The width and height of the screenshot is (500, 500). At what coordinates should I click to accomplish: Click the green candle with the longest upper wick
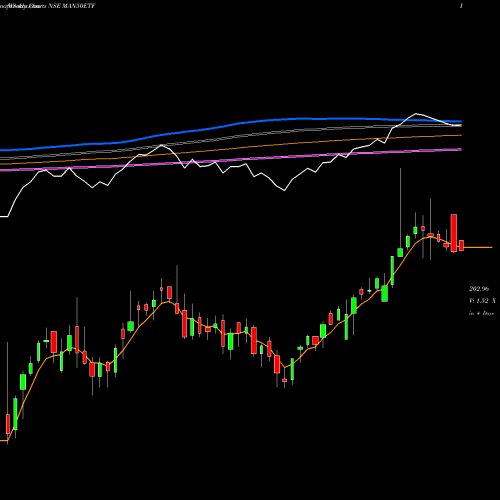coord(400,252)
